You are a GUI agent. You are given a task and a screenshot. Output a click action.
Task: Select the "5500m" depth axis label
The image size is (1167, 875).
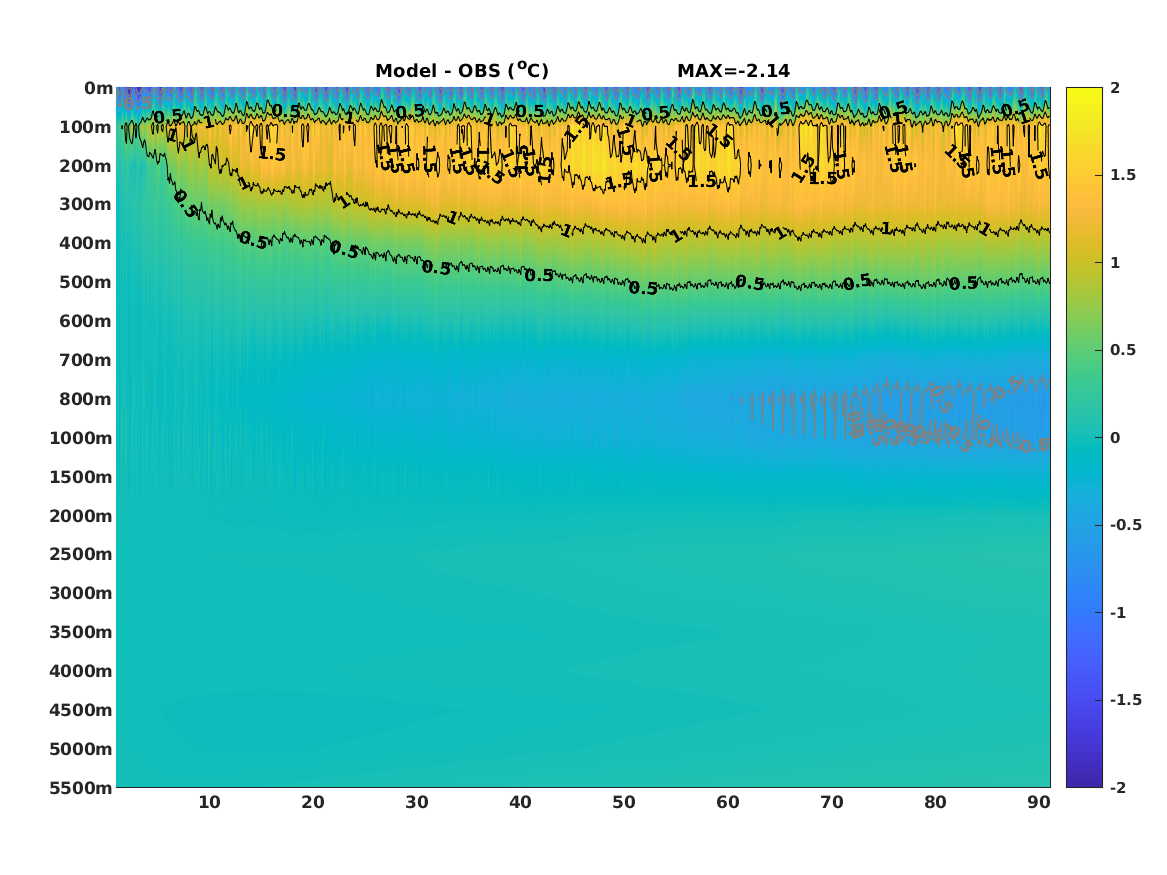point(81,787)
